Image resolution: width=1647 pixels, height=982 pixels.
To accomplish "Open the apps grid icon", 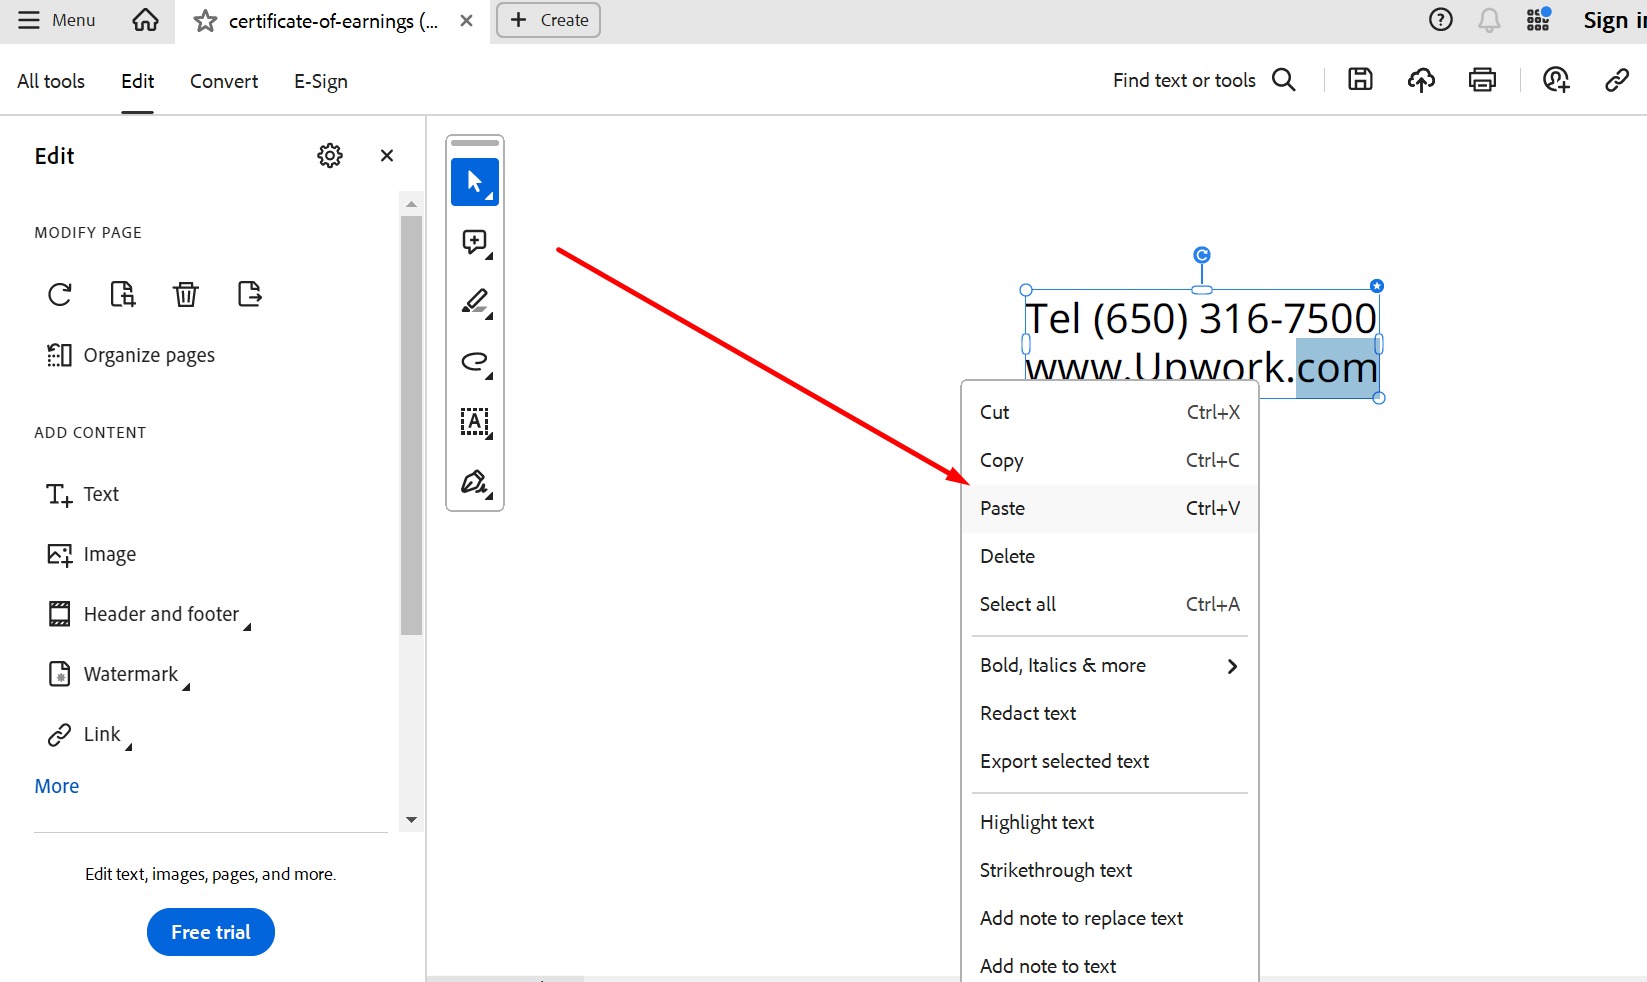I will 1538,20.
